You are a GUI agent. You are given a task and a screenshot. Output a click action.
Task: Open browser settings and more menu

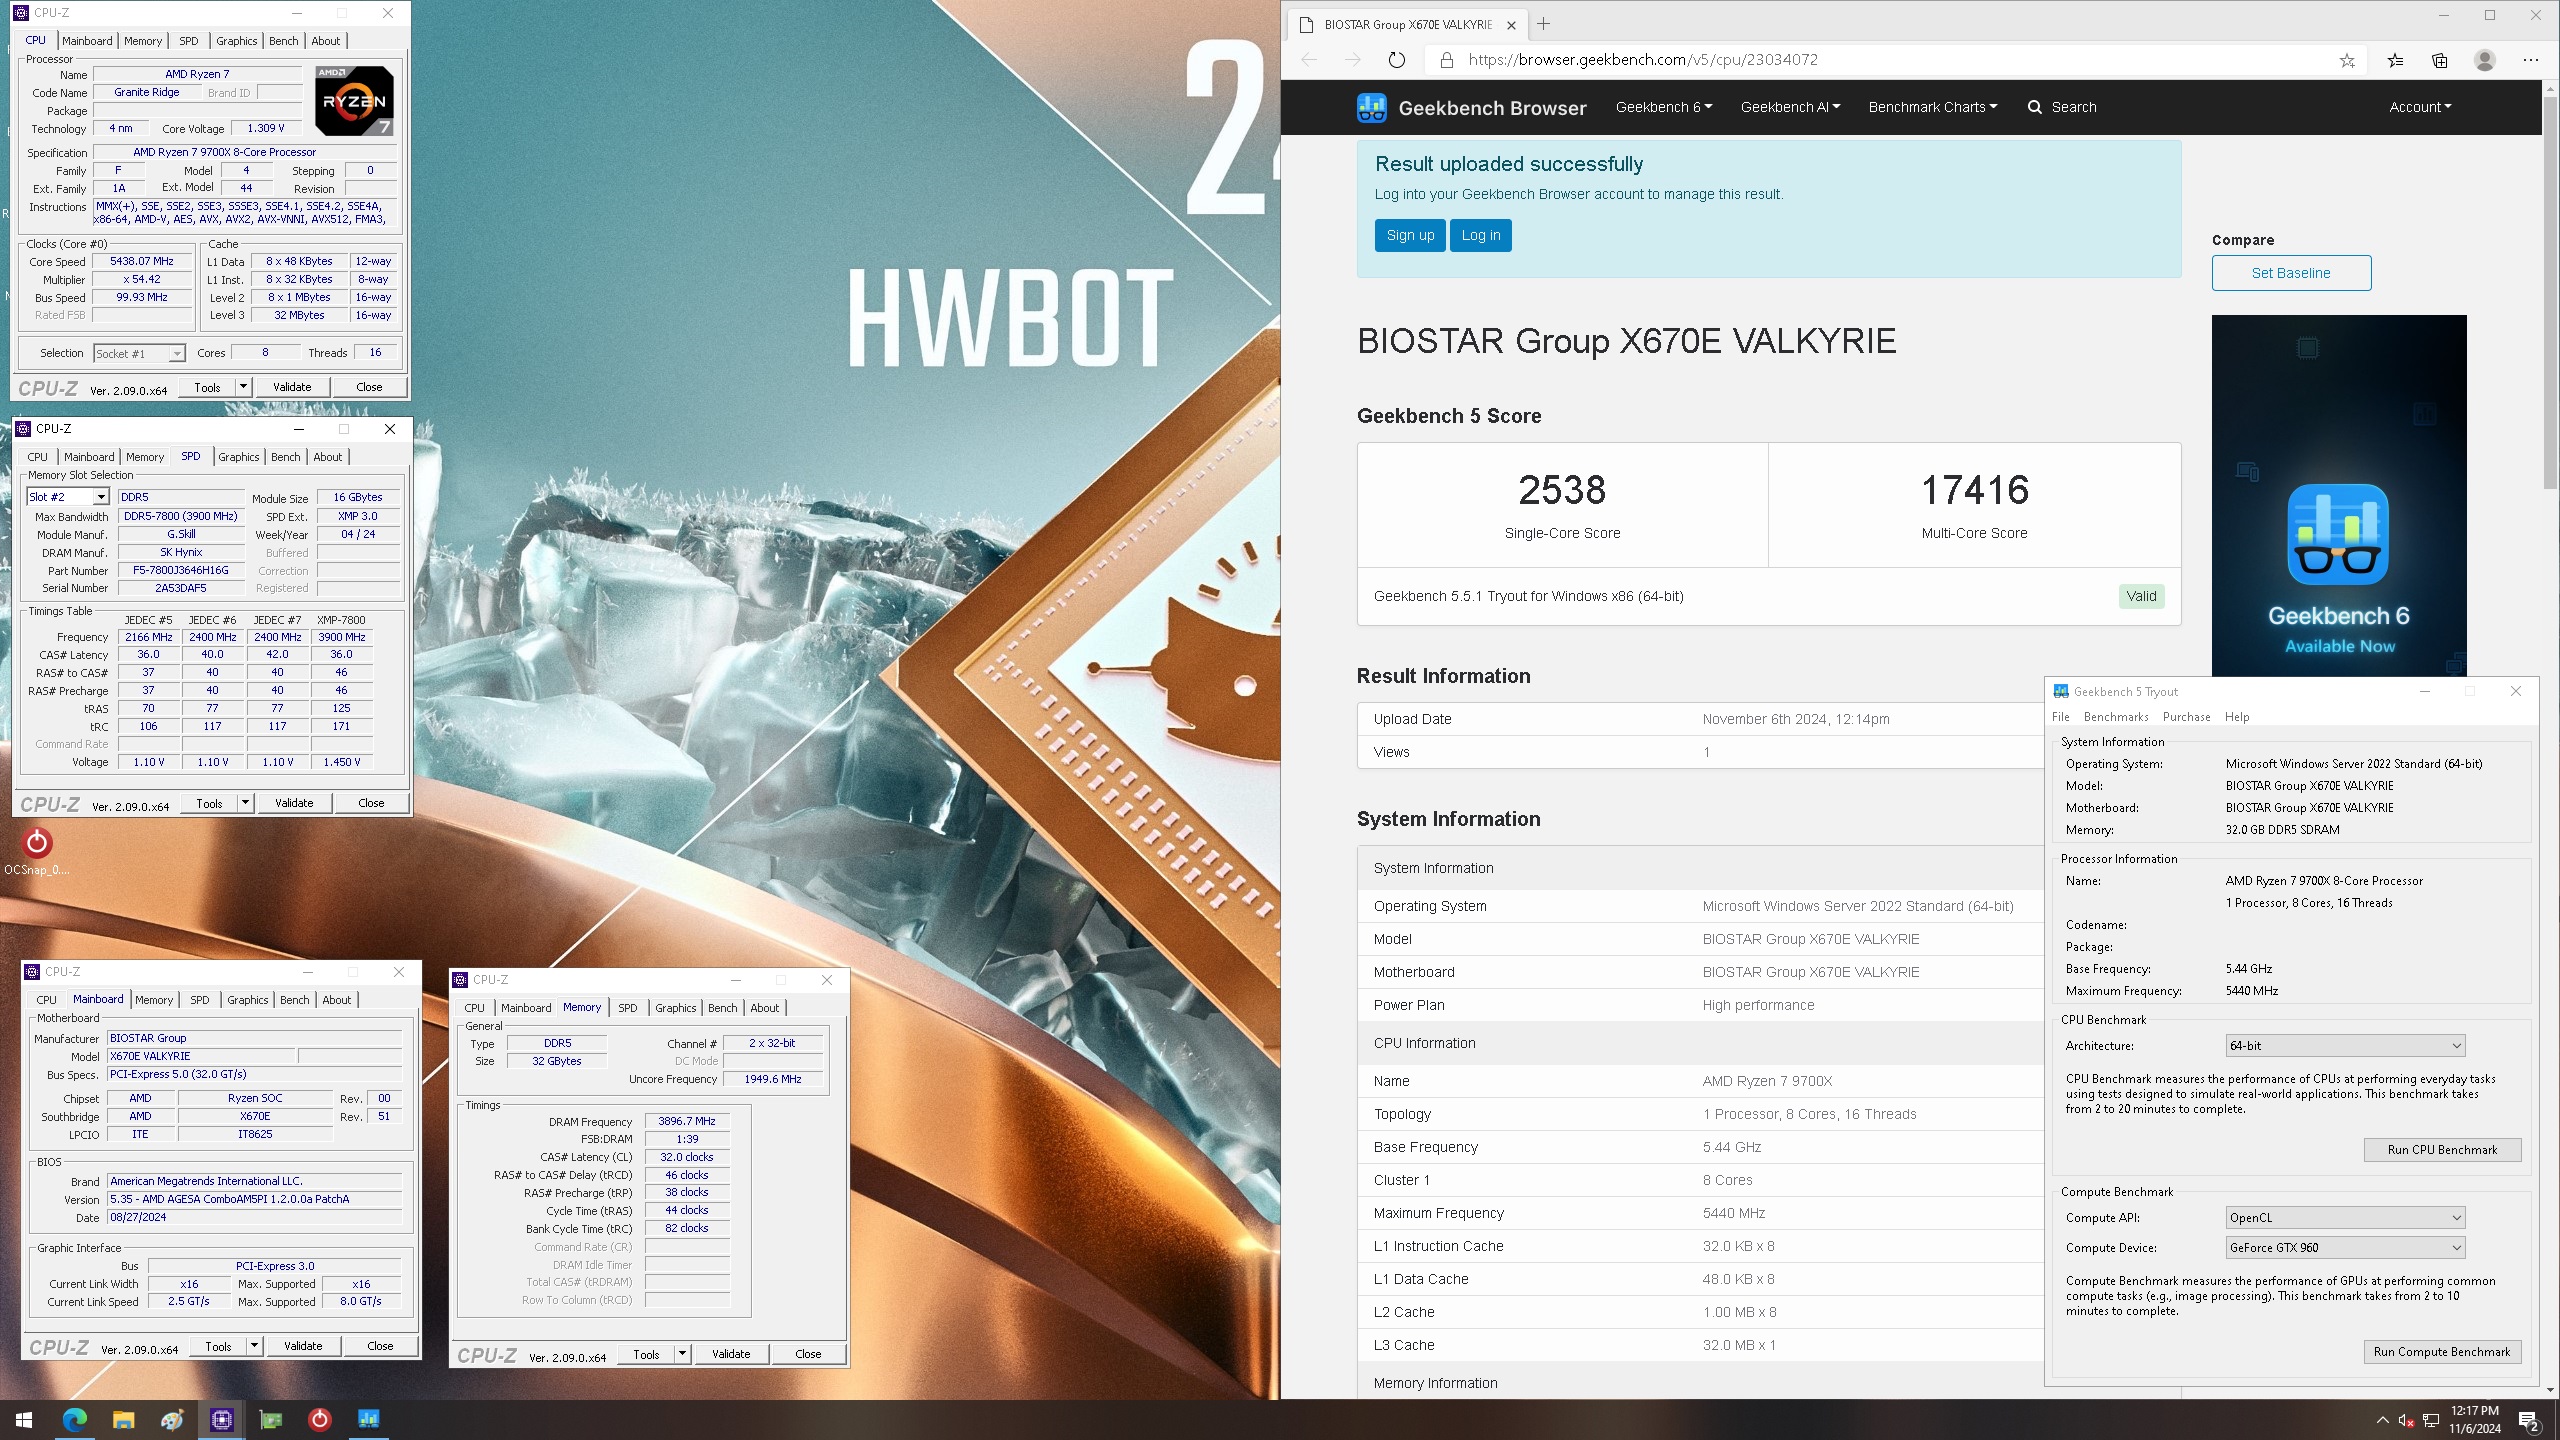tap(2531, 60)
